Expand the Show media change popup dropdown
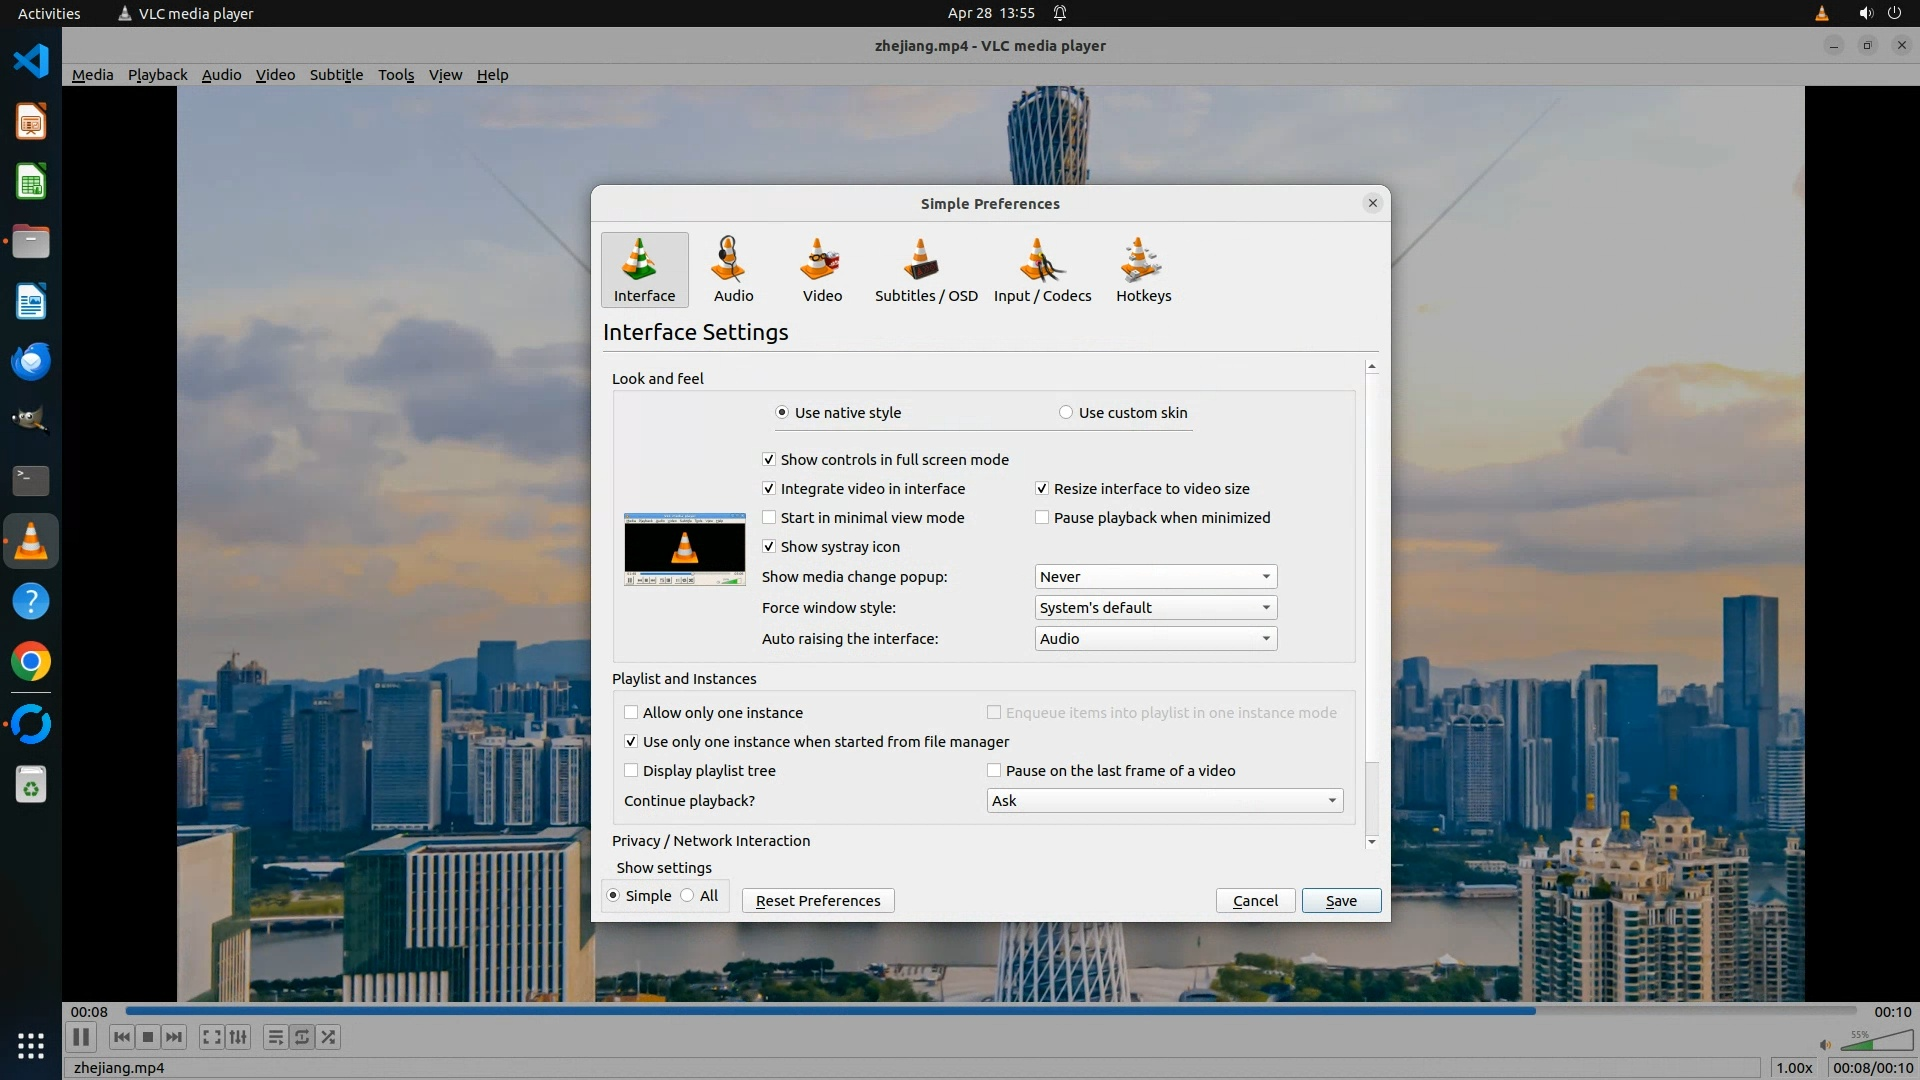The height and width of the screenshot is (1080, 1920). pyautogui.click(x=1155, y=577)
